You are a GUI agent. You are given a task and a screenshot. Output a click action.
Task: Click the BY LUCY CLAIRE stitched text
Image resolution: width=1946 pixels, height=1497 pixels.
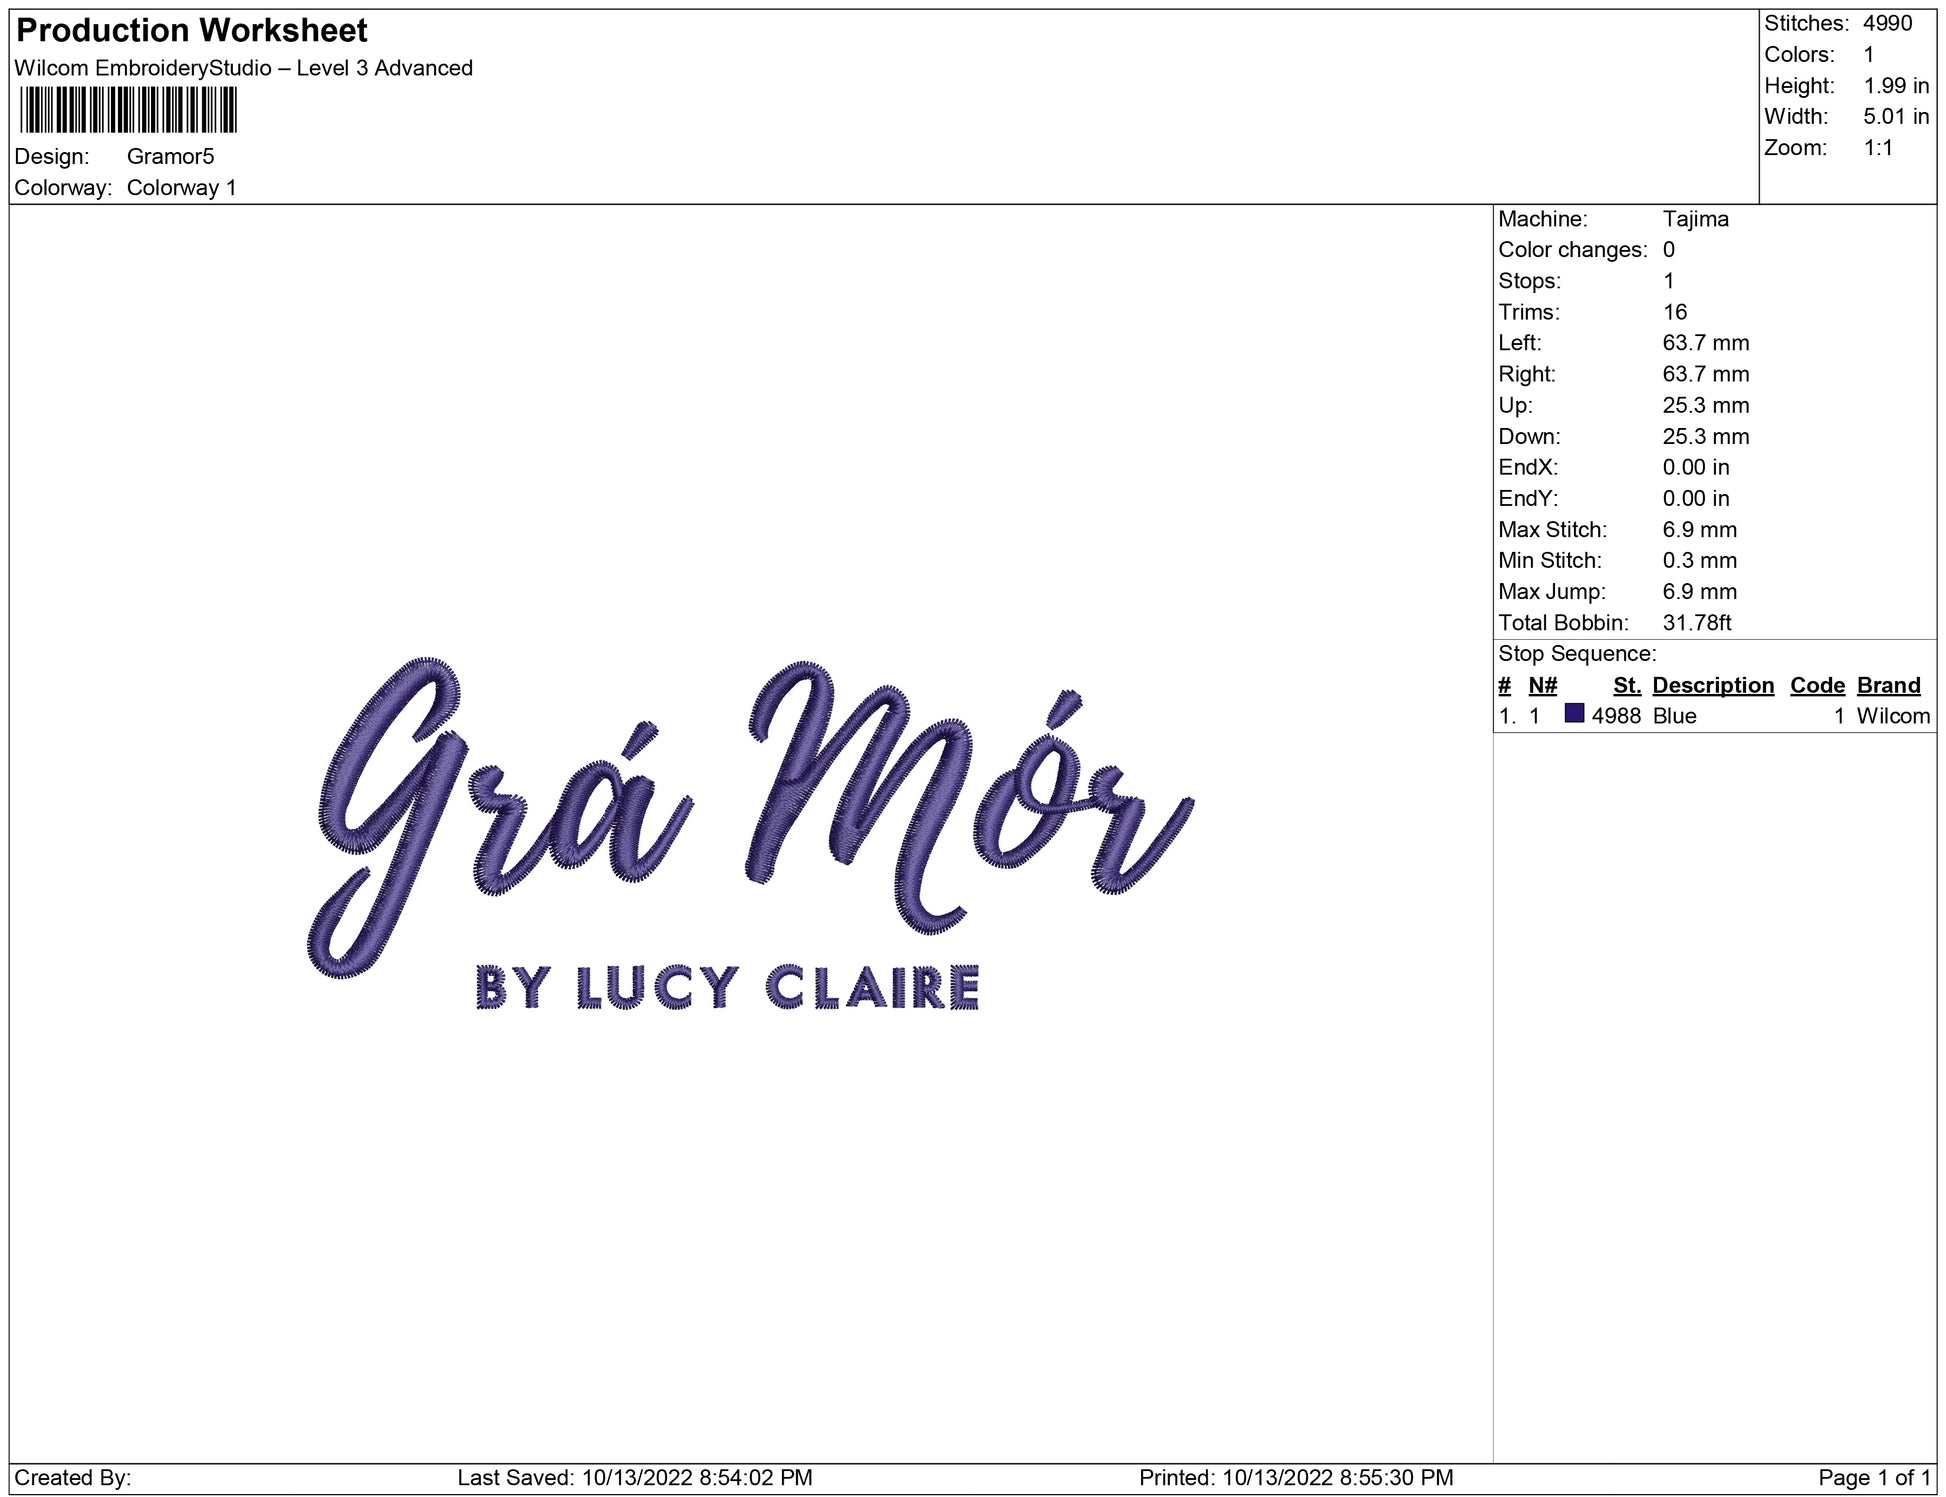[727, 988]
